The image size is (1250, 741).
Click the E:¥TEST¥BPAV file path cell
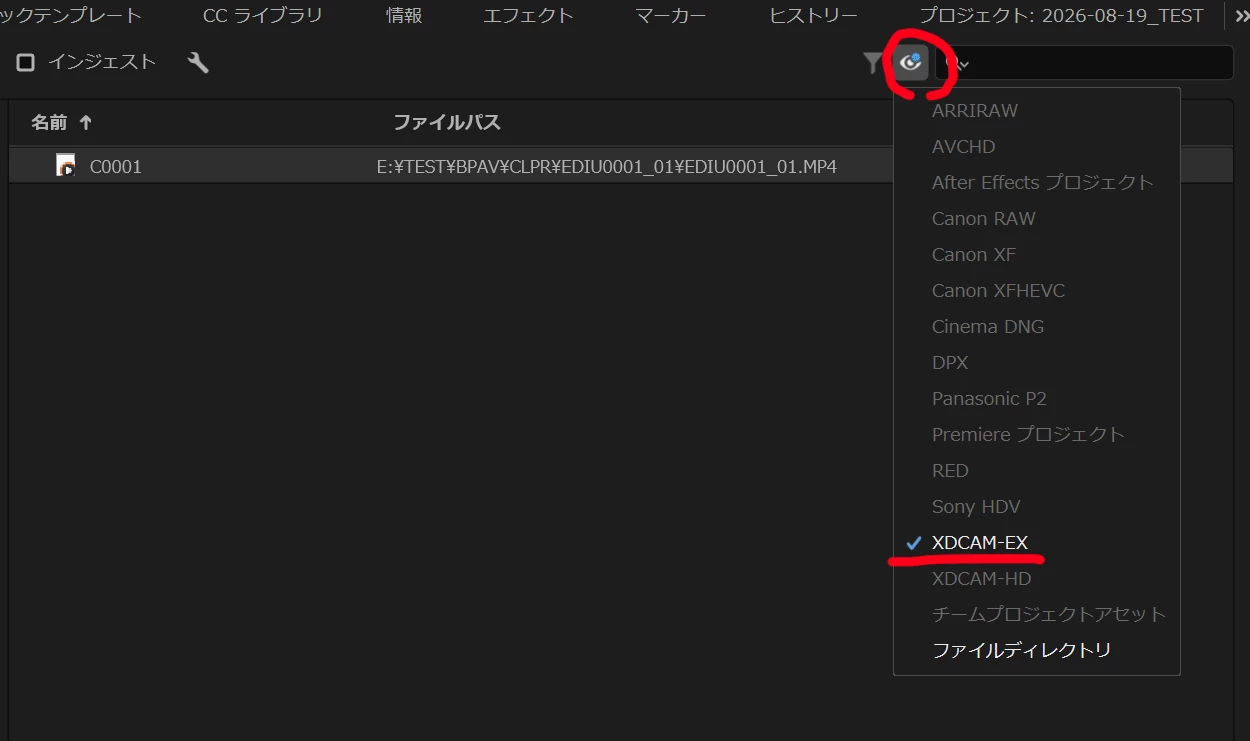pyautogui.click(x=606, y=167)
